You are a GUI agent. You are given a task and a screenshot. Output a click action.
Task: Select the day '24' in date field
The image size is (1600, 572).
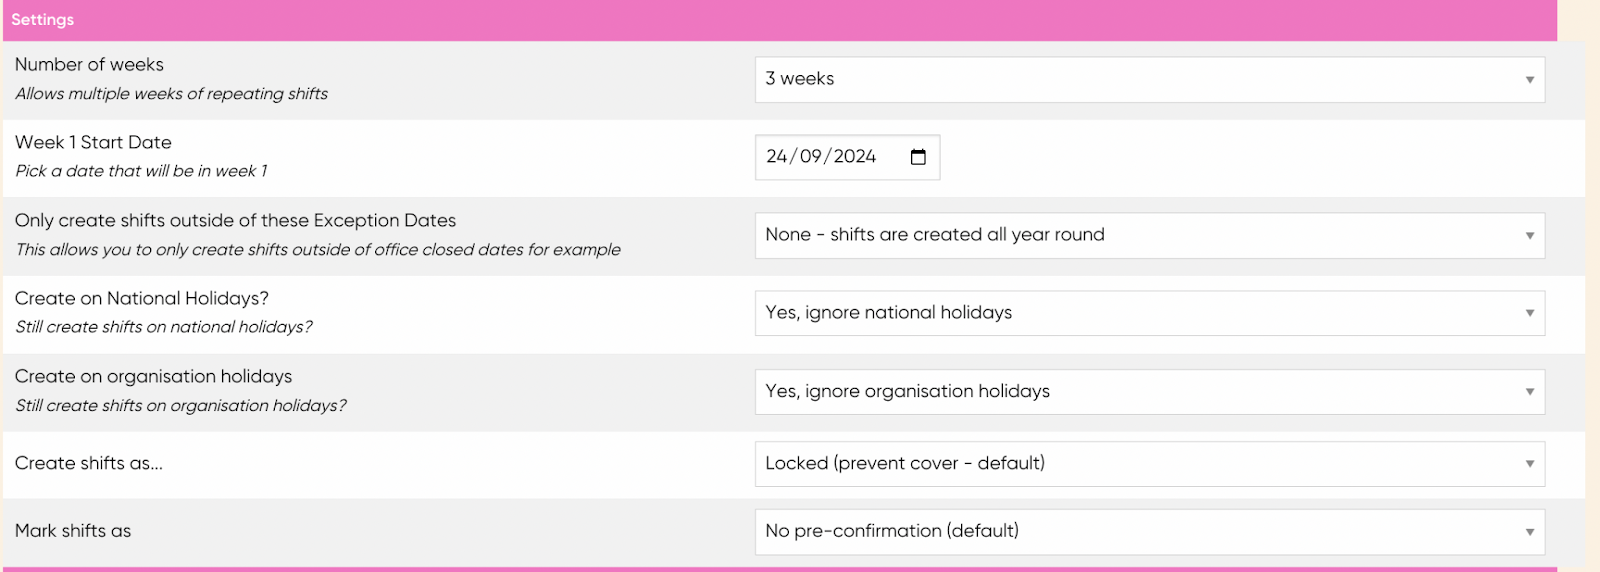point(777,157)
